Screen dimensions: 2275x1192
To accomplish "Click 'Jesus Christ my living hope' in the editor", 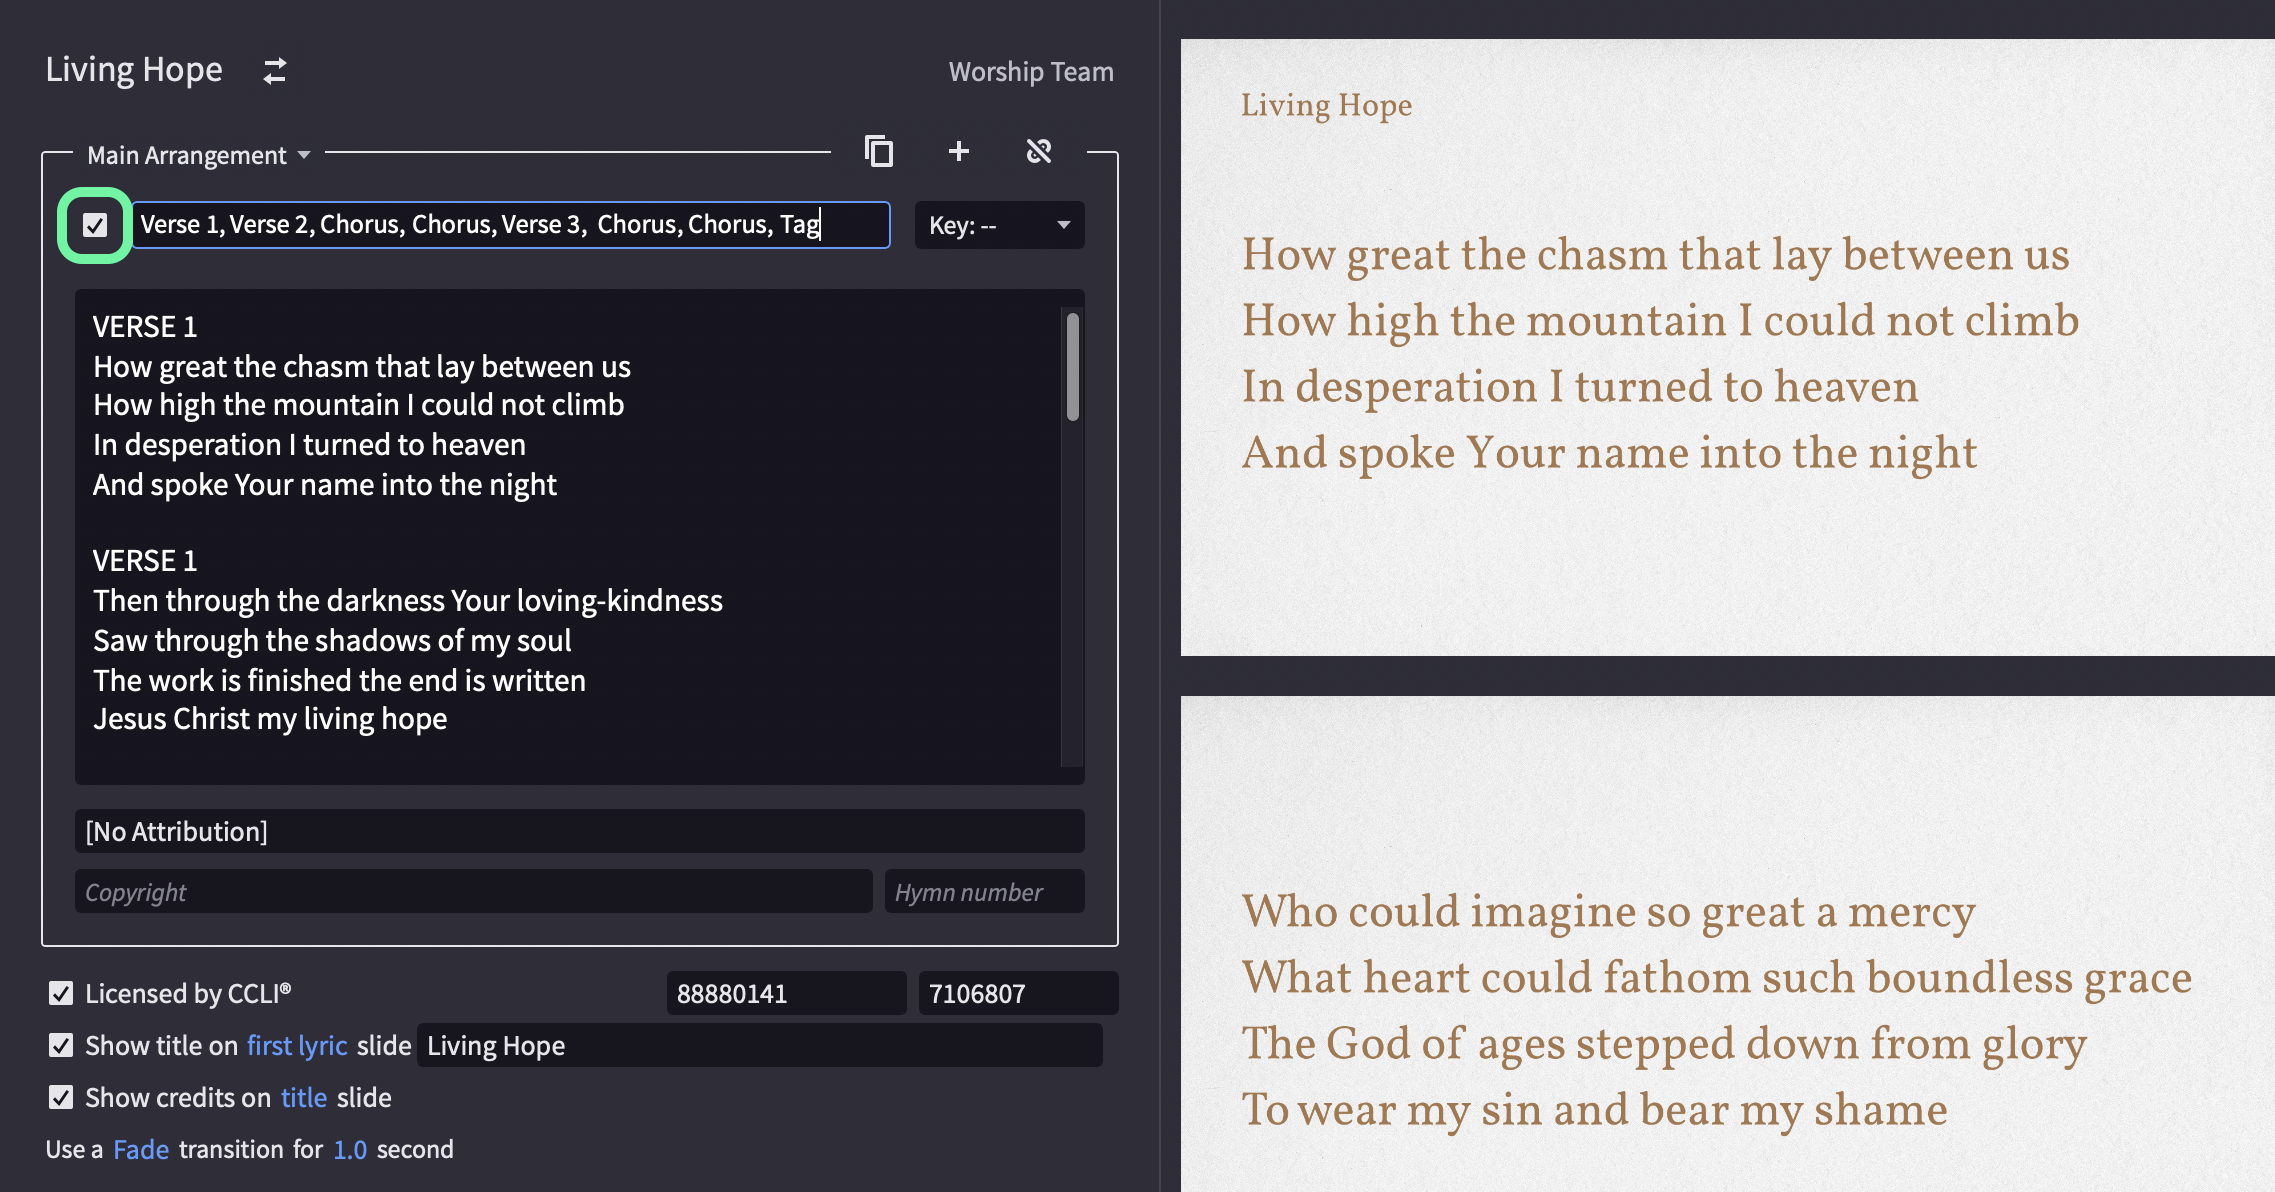I will click(270, 719).
